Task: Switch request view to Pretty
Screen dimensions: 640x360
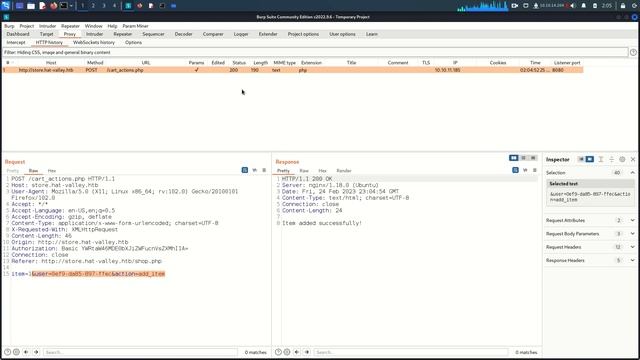Action: point(13,171)
